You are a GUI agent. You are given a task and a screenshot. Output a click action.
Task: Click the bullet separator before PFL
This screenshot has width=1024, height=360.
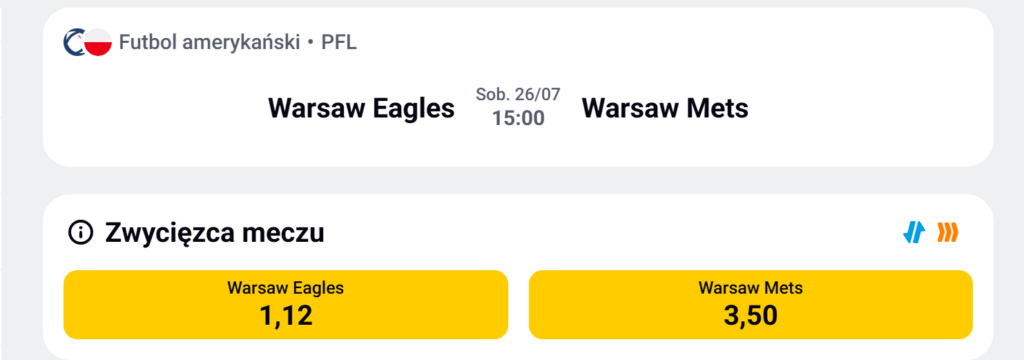[x=310, y=43]
